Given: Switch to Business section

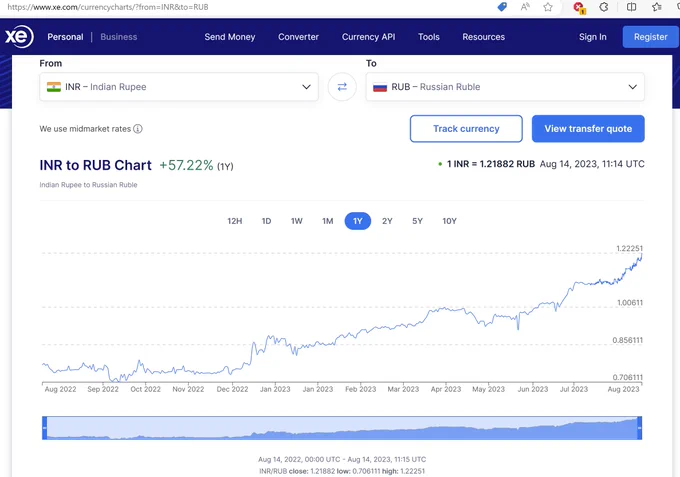Looking at the screenshot, I should click(119, 37).
